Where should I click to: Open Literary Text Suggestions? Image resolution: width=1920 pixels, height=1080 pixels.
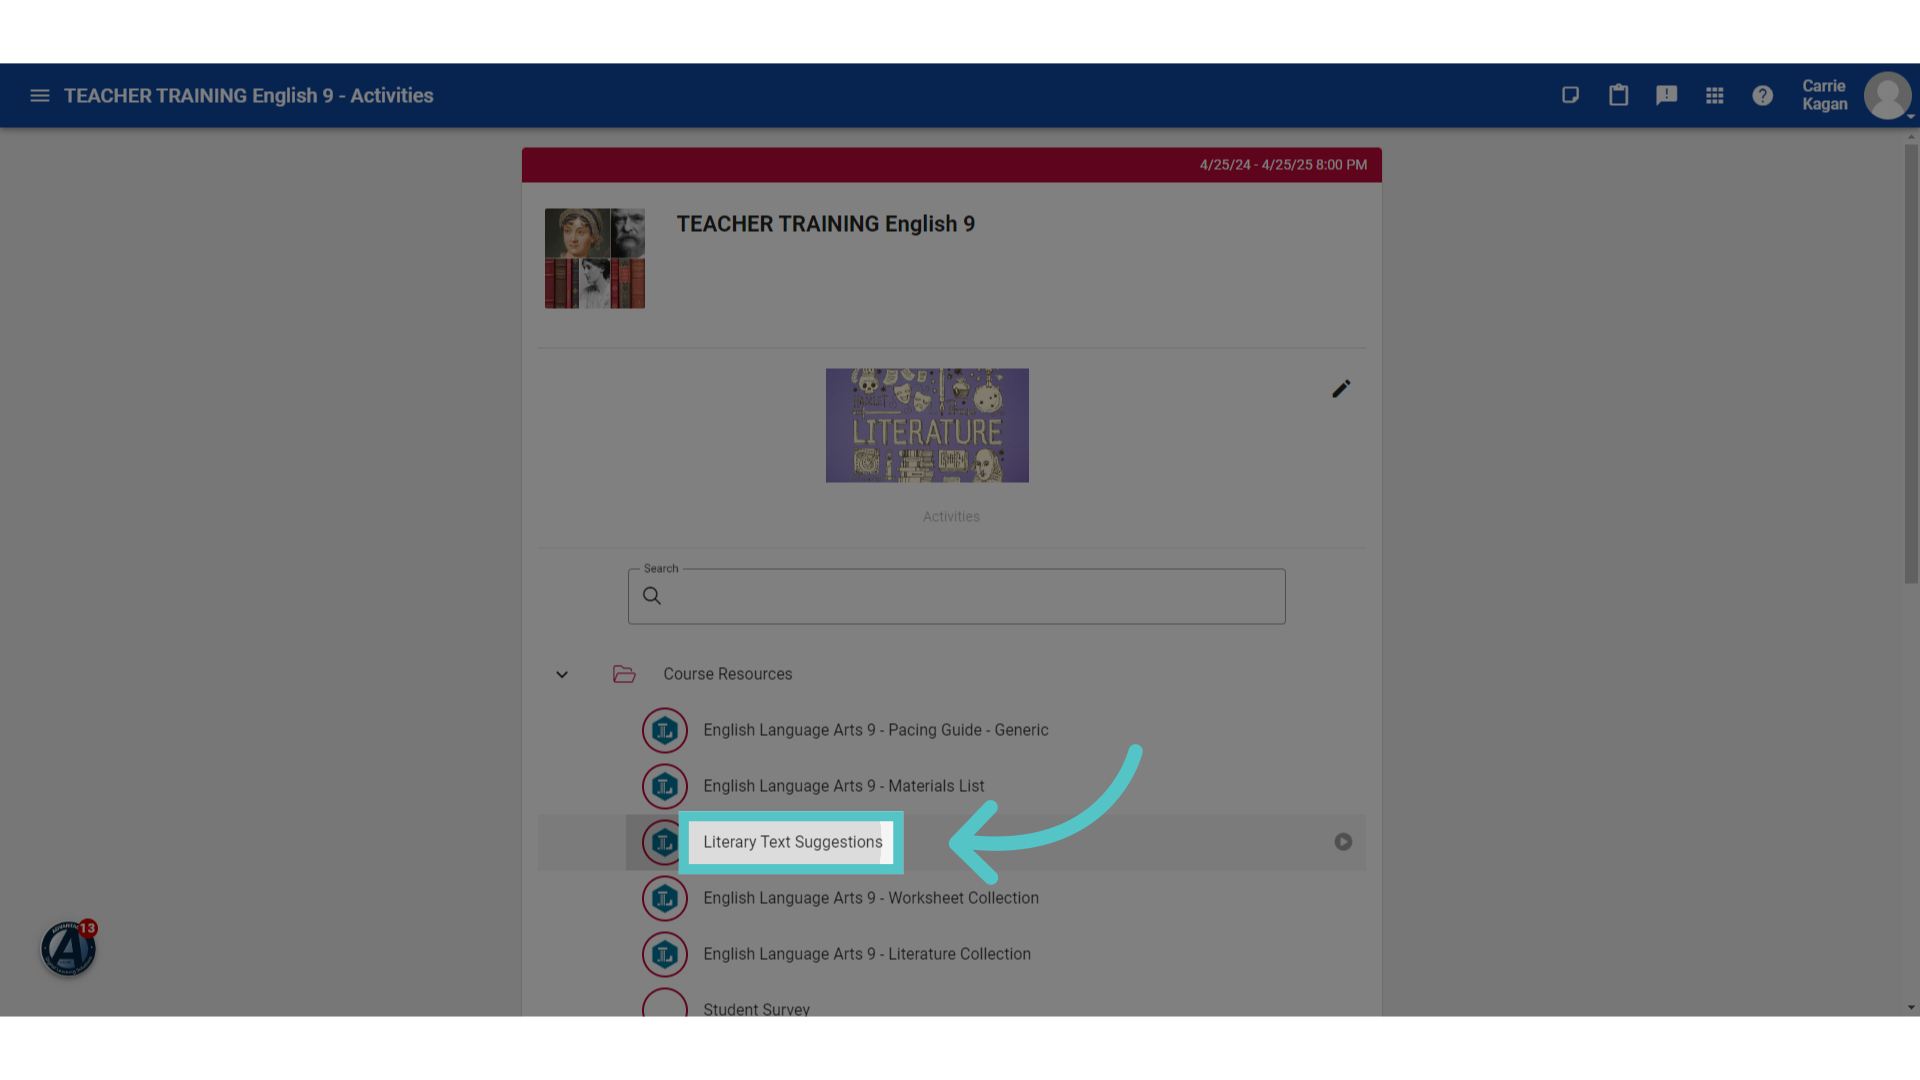[x=792, y=842]
